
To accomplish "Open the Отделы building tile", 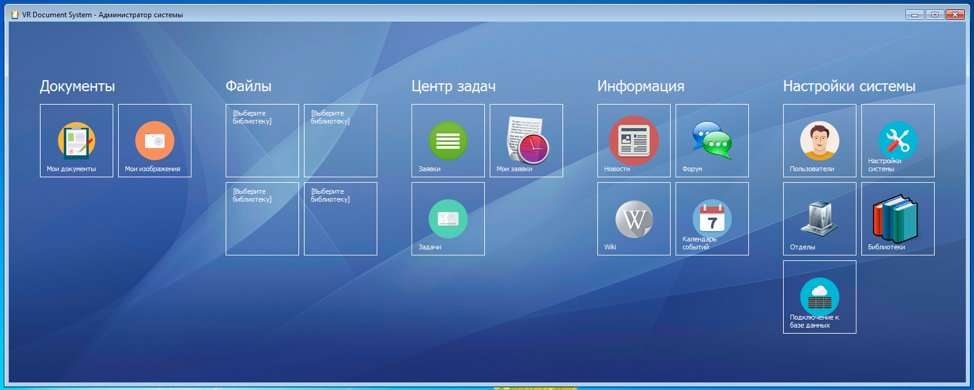I will [819, 219].
